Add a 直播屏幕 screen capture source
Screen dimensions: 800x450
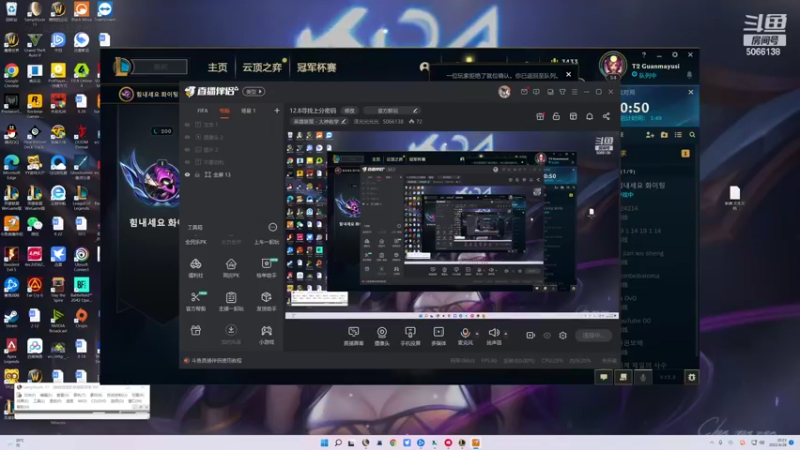tap(354, 336)
